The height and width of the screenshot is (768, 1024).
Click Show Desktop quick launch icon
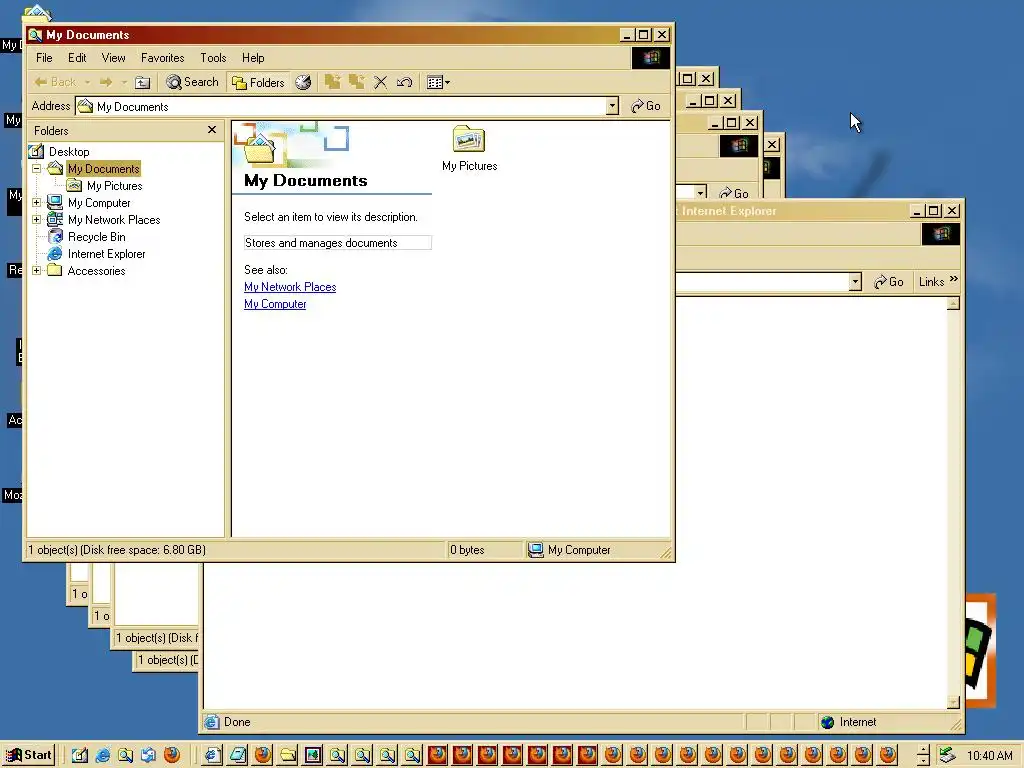[80, 756]
